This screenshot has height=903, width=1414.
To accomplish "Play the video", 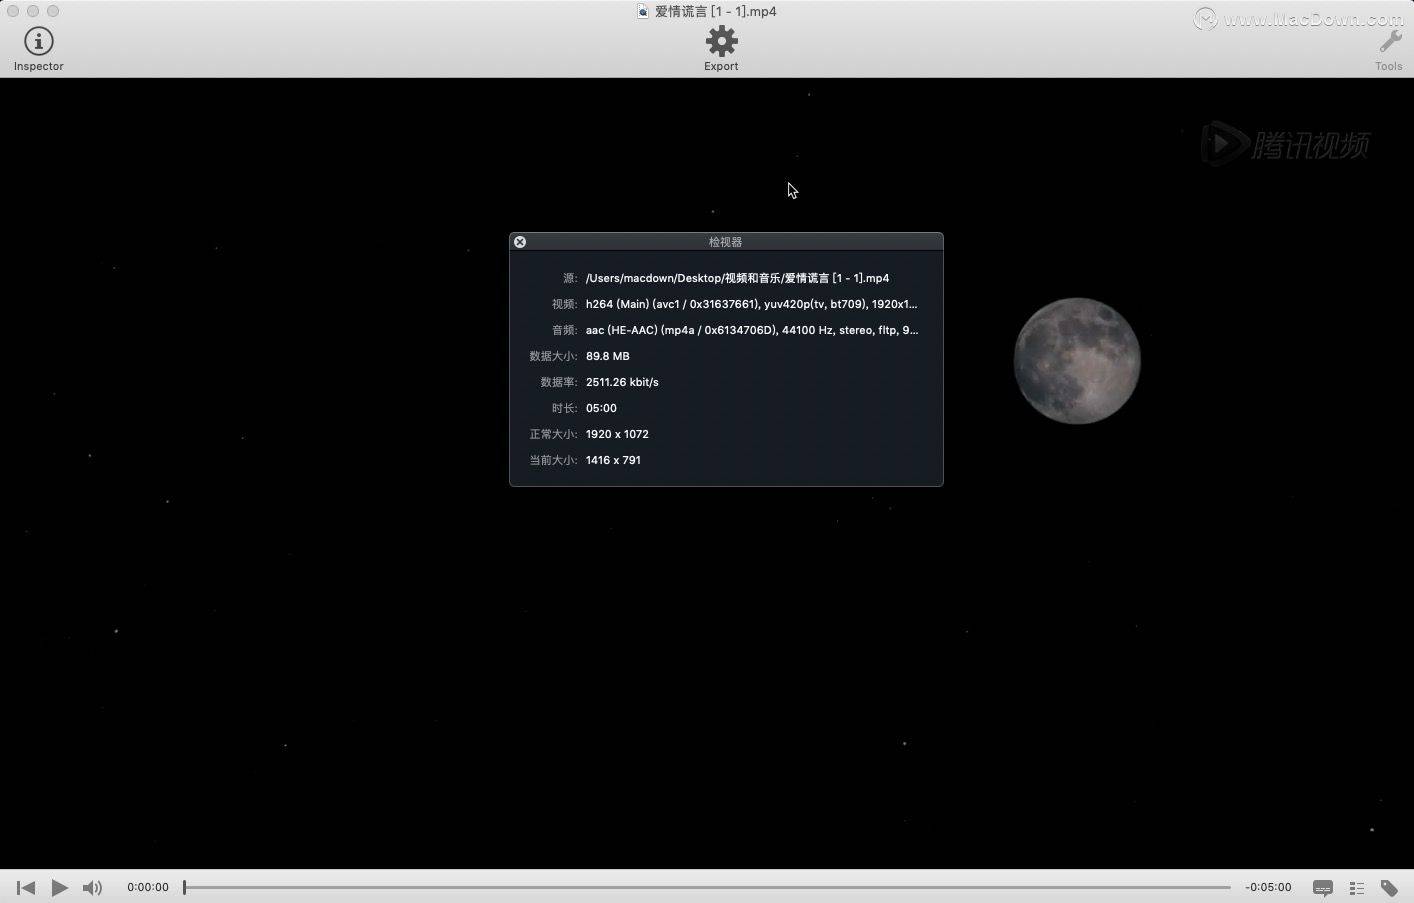I will pos(60,887).
